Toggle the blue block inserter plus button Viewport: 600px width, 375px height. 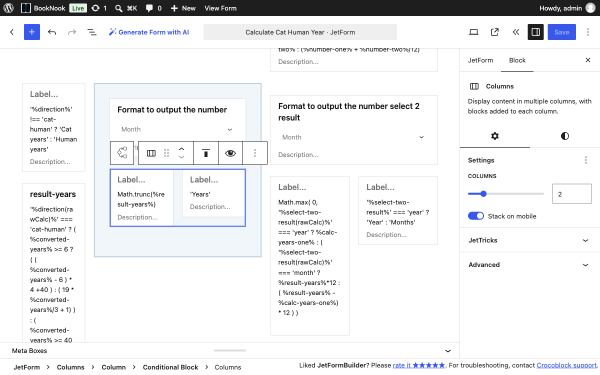tap(32, 32)
